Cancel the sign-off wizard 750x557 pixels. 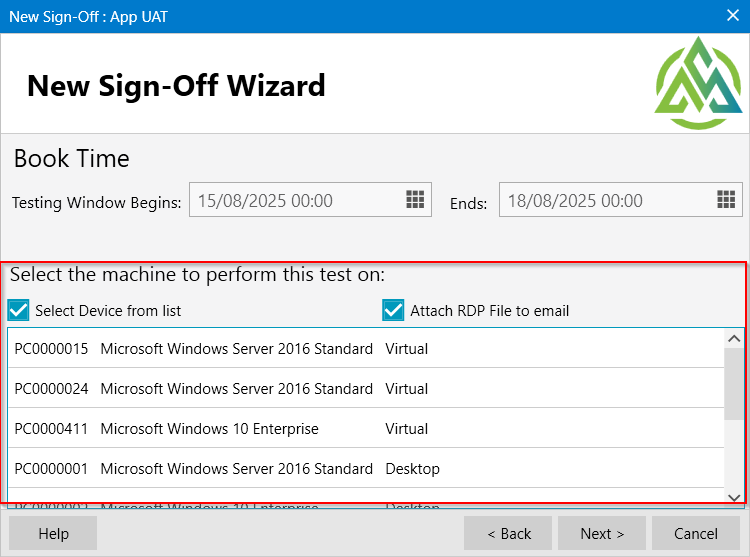pos(696,533)
